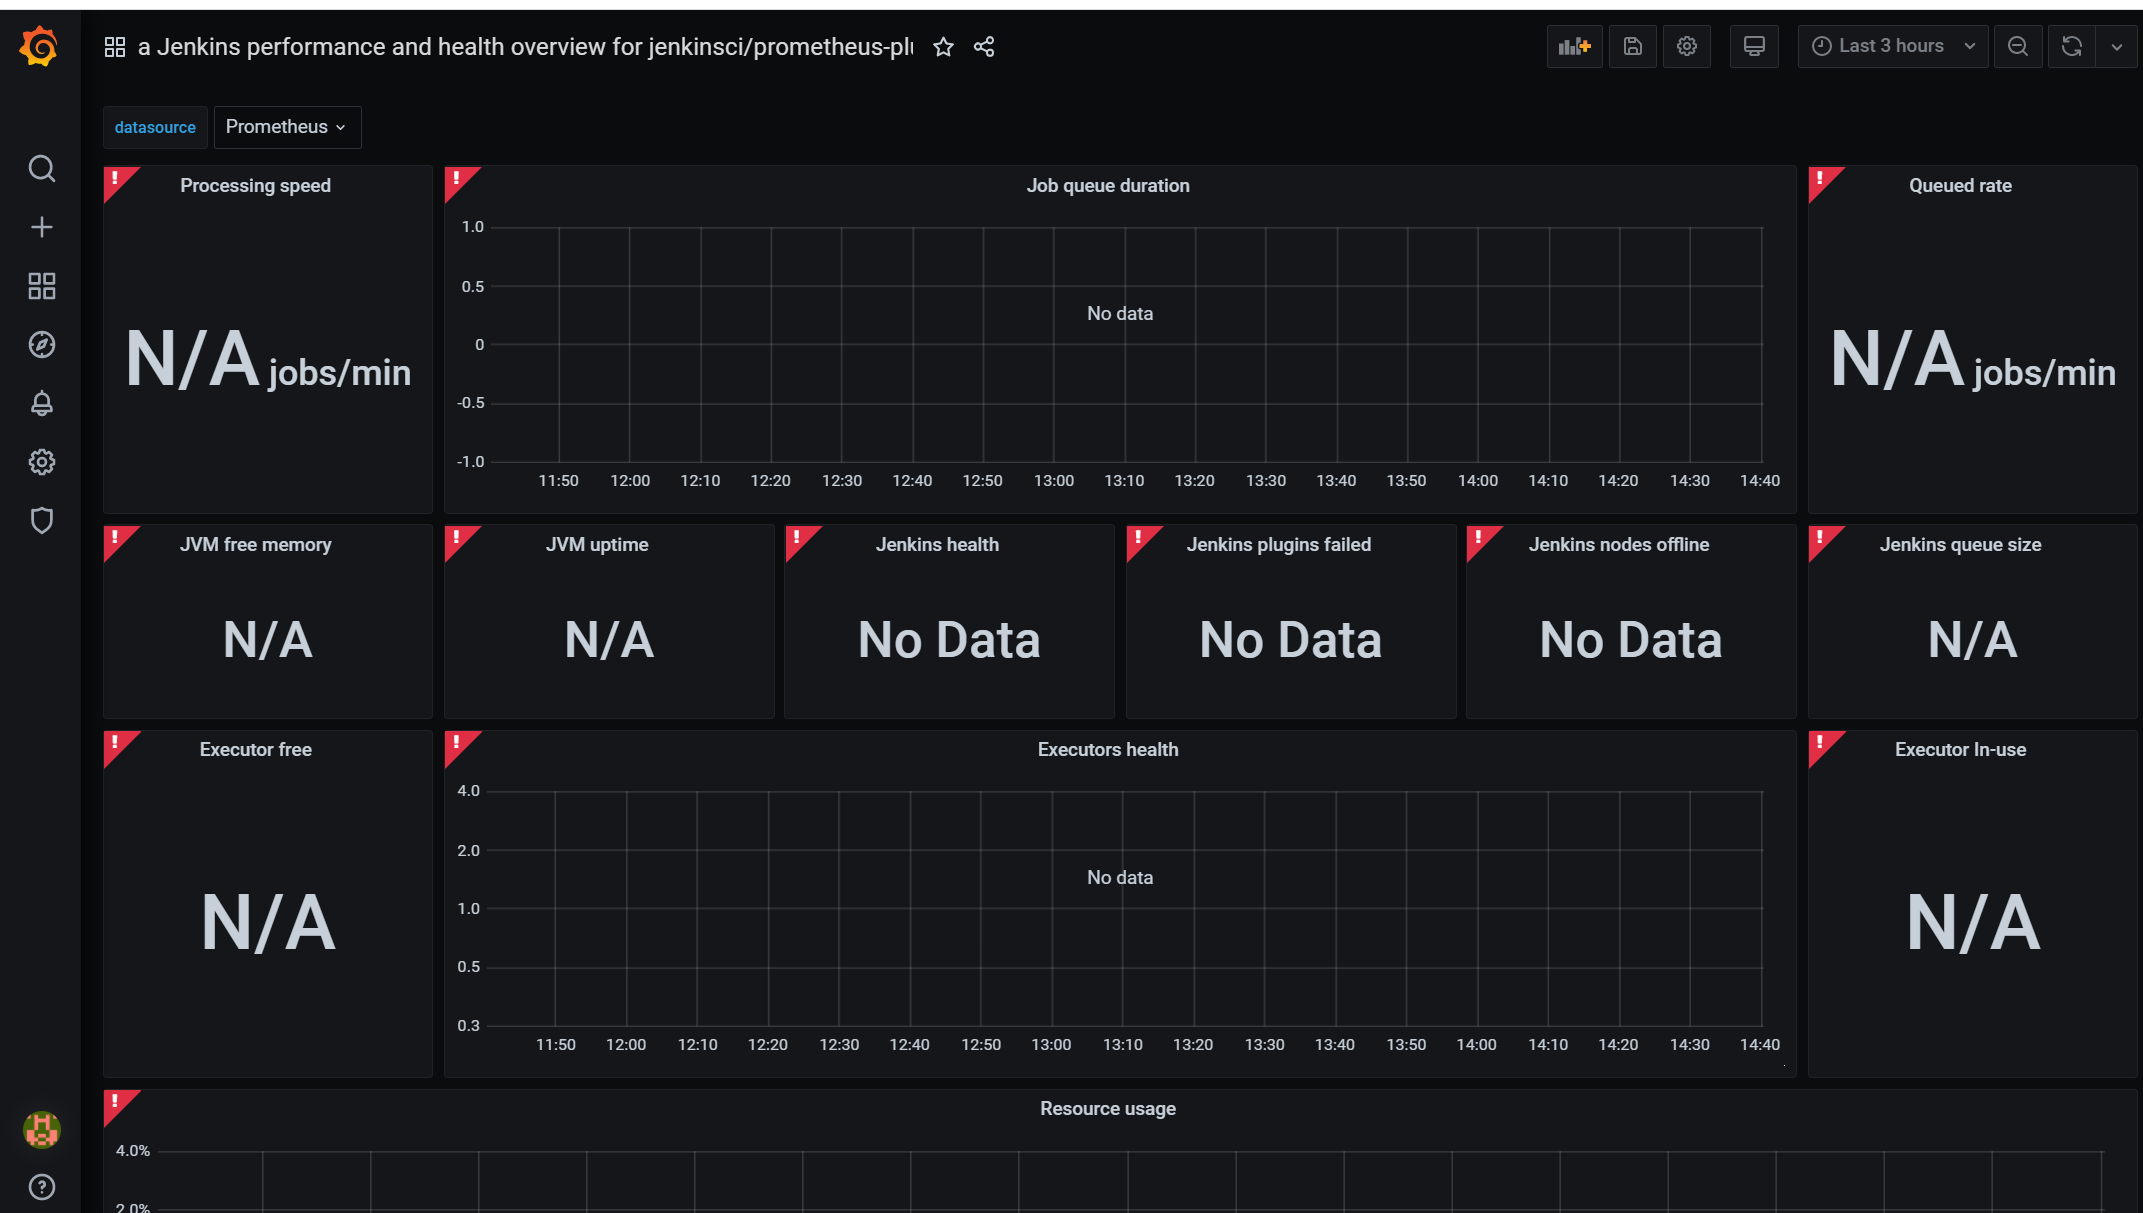Image resolution: width=2143 pixels, height=1213 pixels.
Task: Click the error indicator on Resource usage panel
Action: pyautogui.click(x=116, y=1102)
